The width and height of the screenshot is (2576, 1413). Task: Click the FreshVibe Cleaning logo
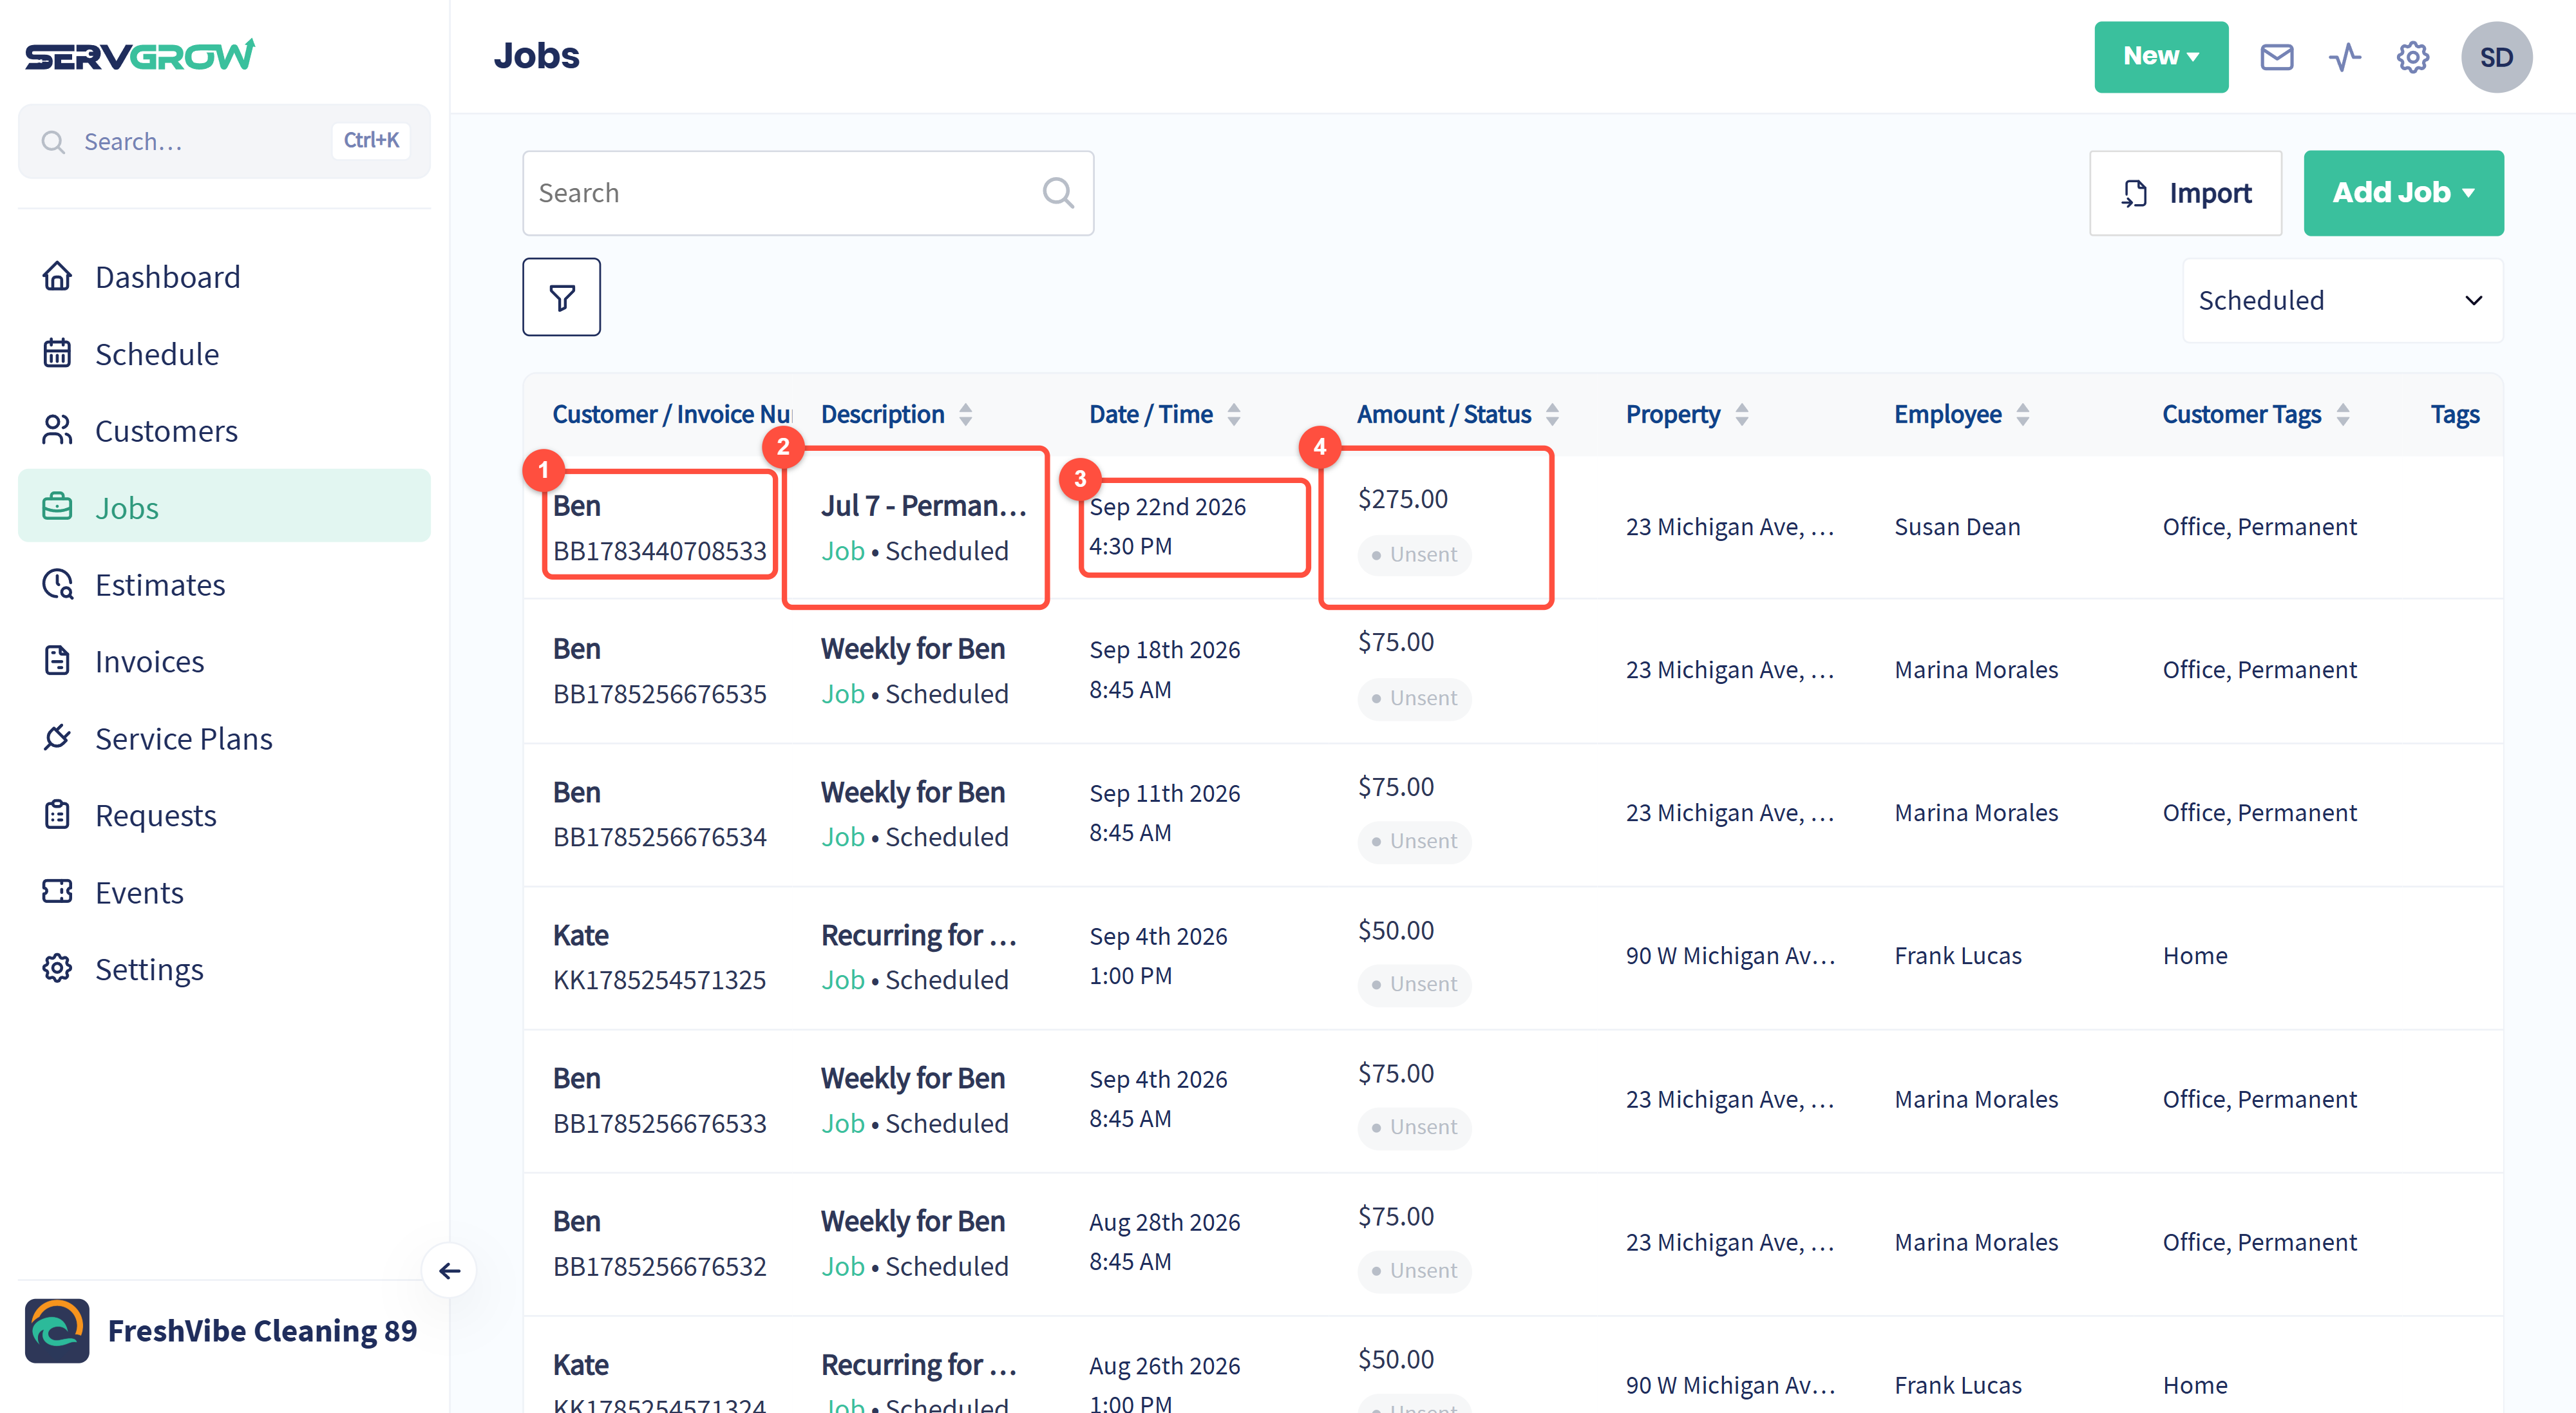(x=57, y=1331)
